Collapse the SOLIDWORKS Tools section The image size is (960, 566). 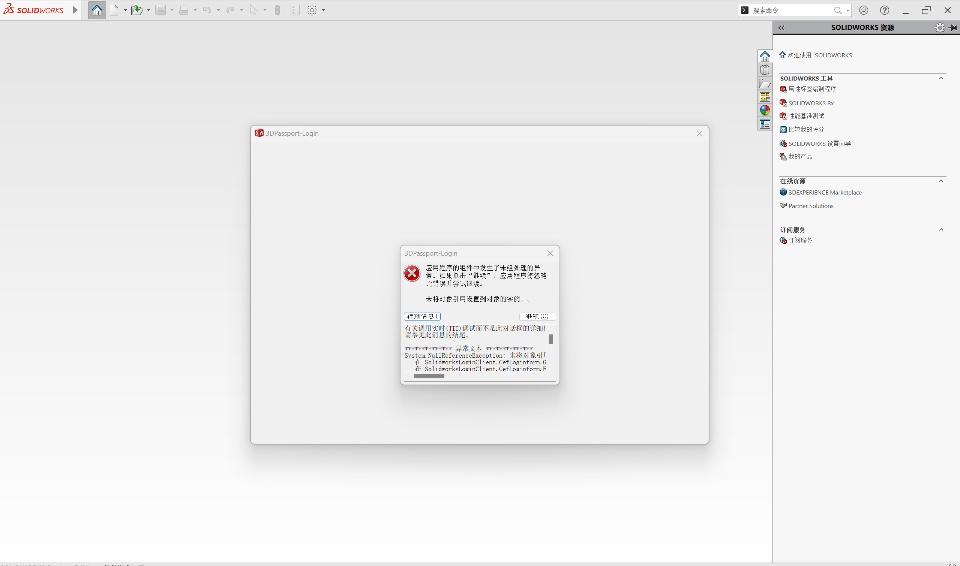coord(941,78)
